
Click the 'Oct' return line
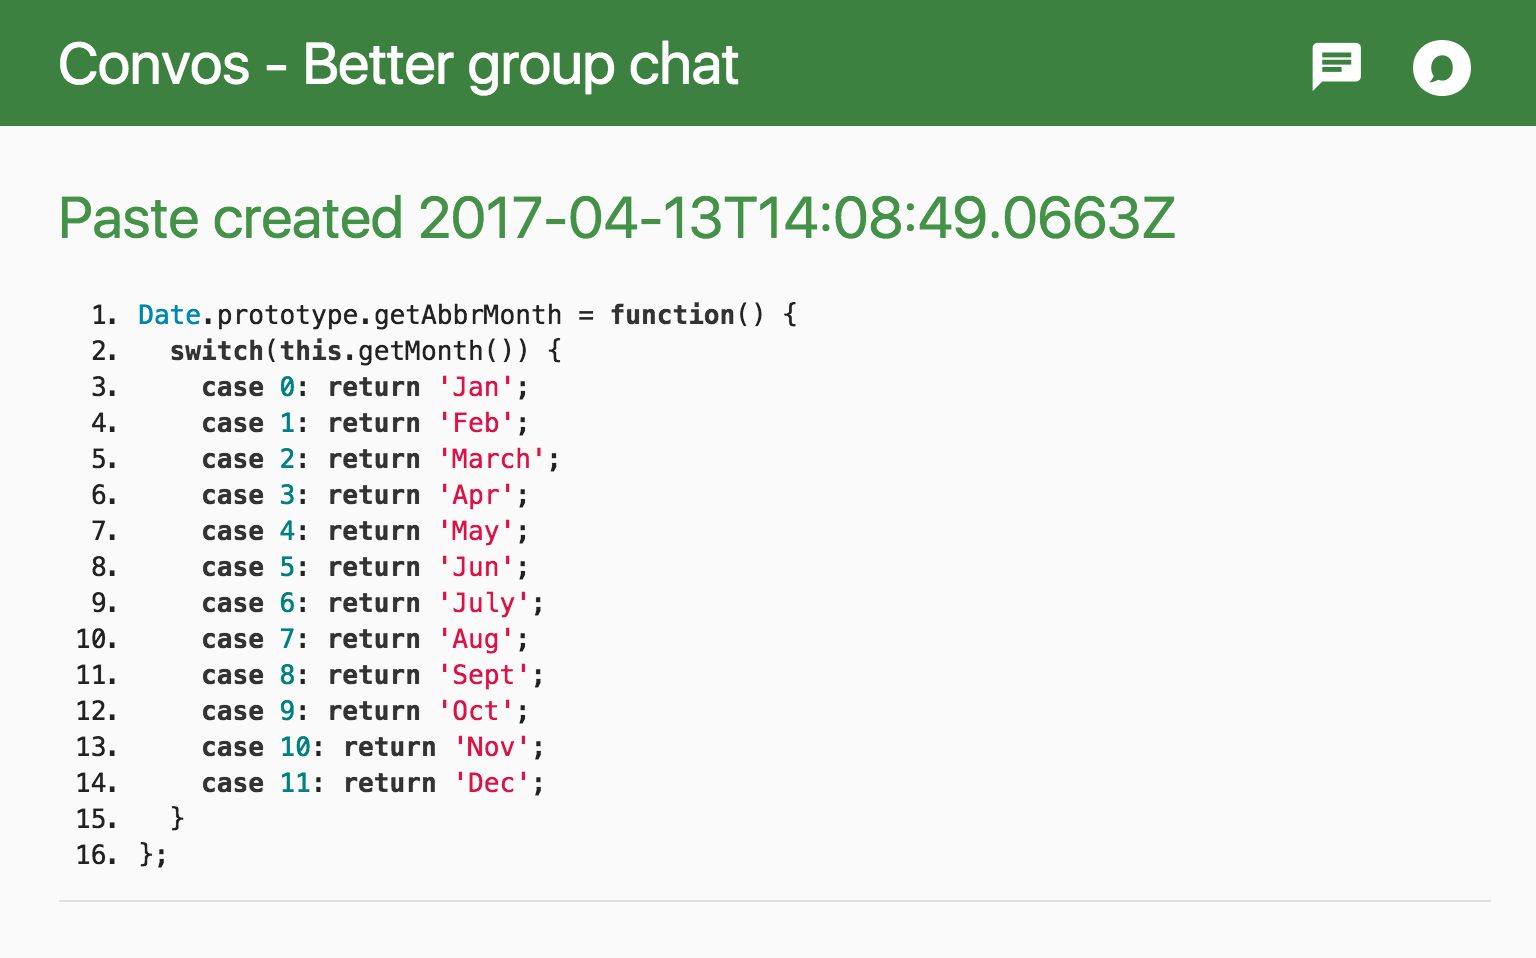tap(365, 711)
